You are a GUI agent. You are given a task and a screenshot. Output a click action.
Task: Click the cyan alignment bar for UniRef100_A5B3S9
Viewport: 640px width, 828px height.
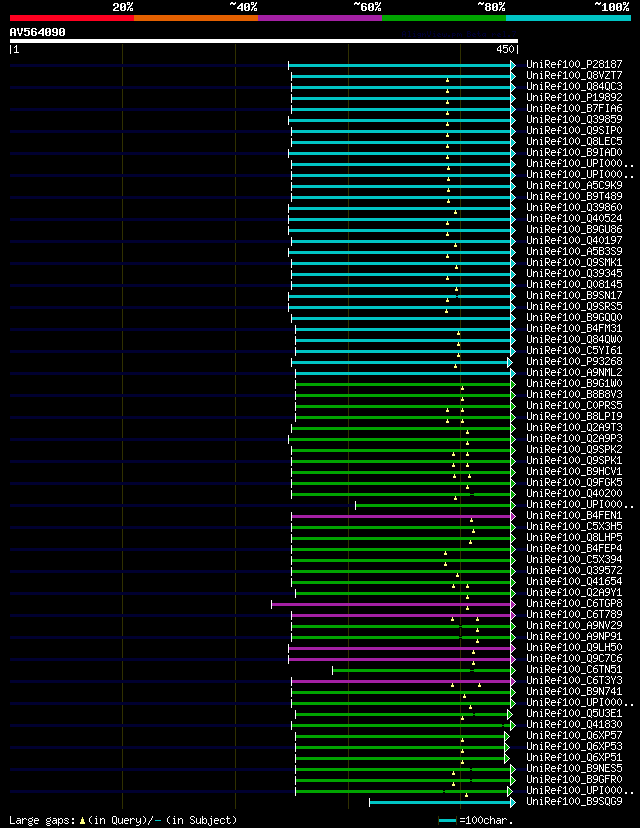coord(400,252)
